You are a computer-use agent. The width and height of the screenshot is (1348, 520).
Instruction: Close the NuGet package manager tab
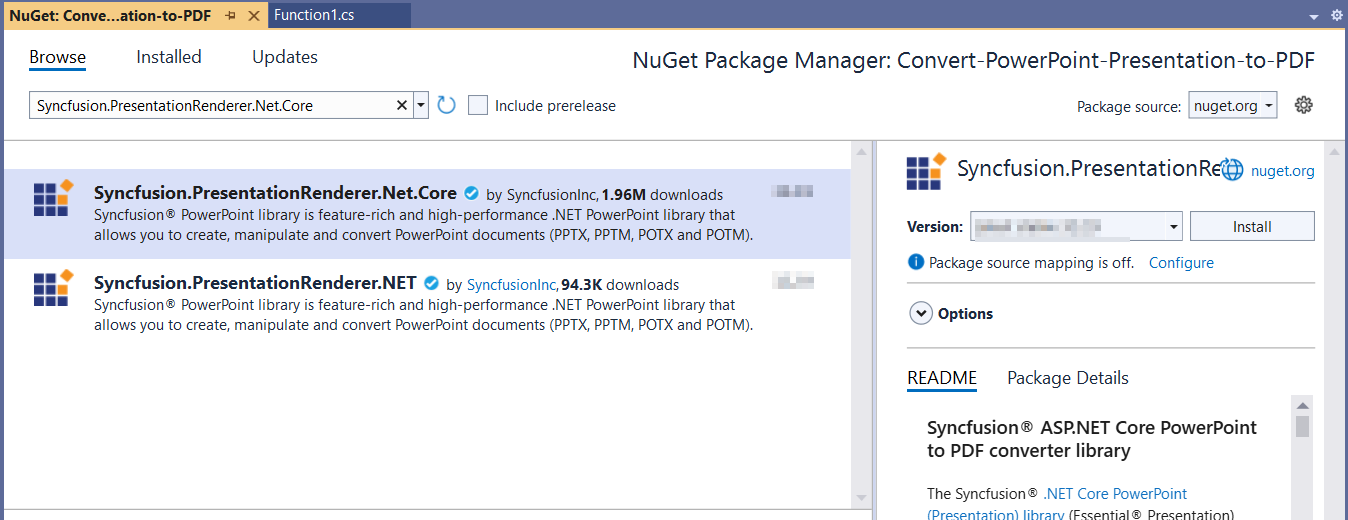pos(254,15)
